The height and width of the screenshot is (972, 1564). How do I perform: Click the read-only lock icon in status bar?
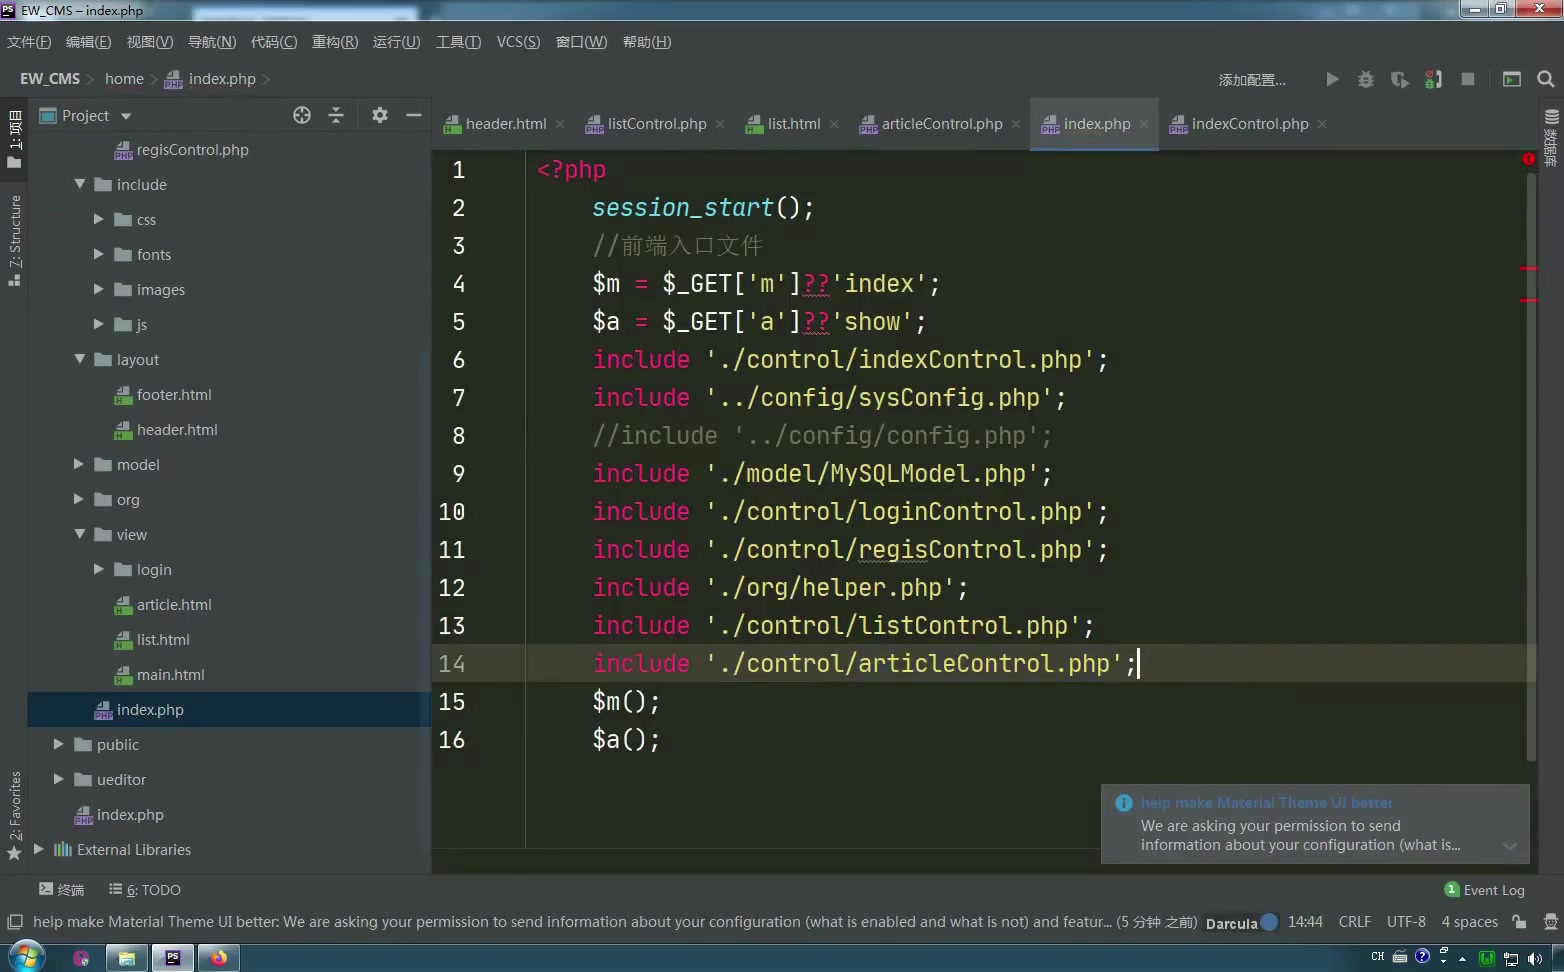(x=1519, y=922)
